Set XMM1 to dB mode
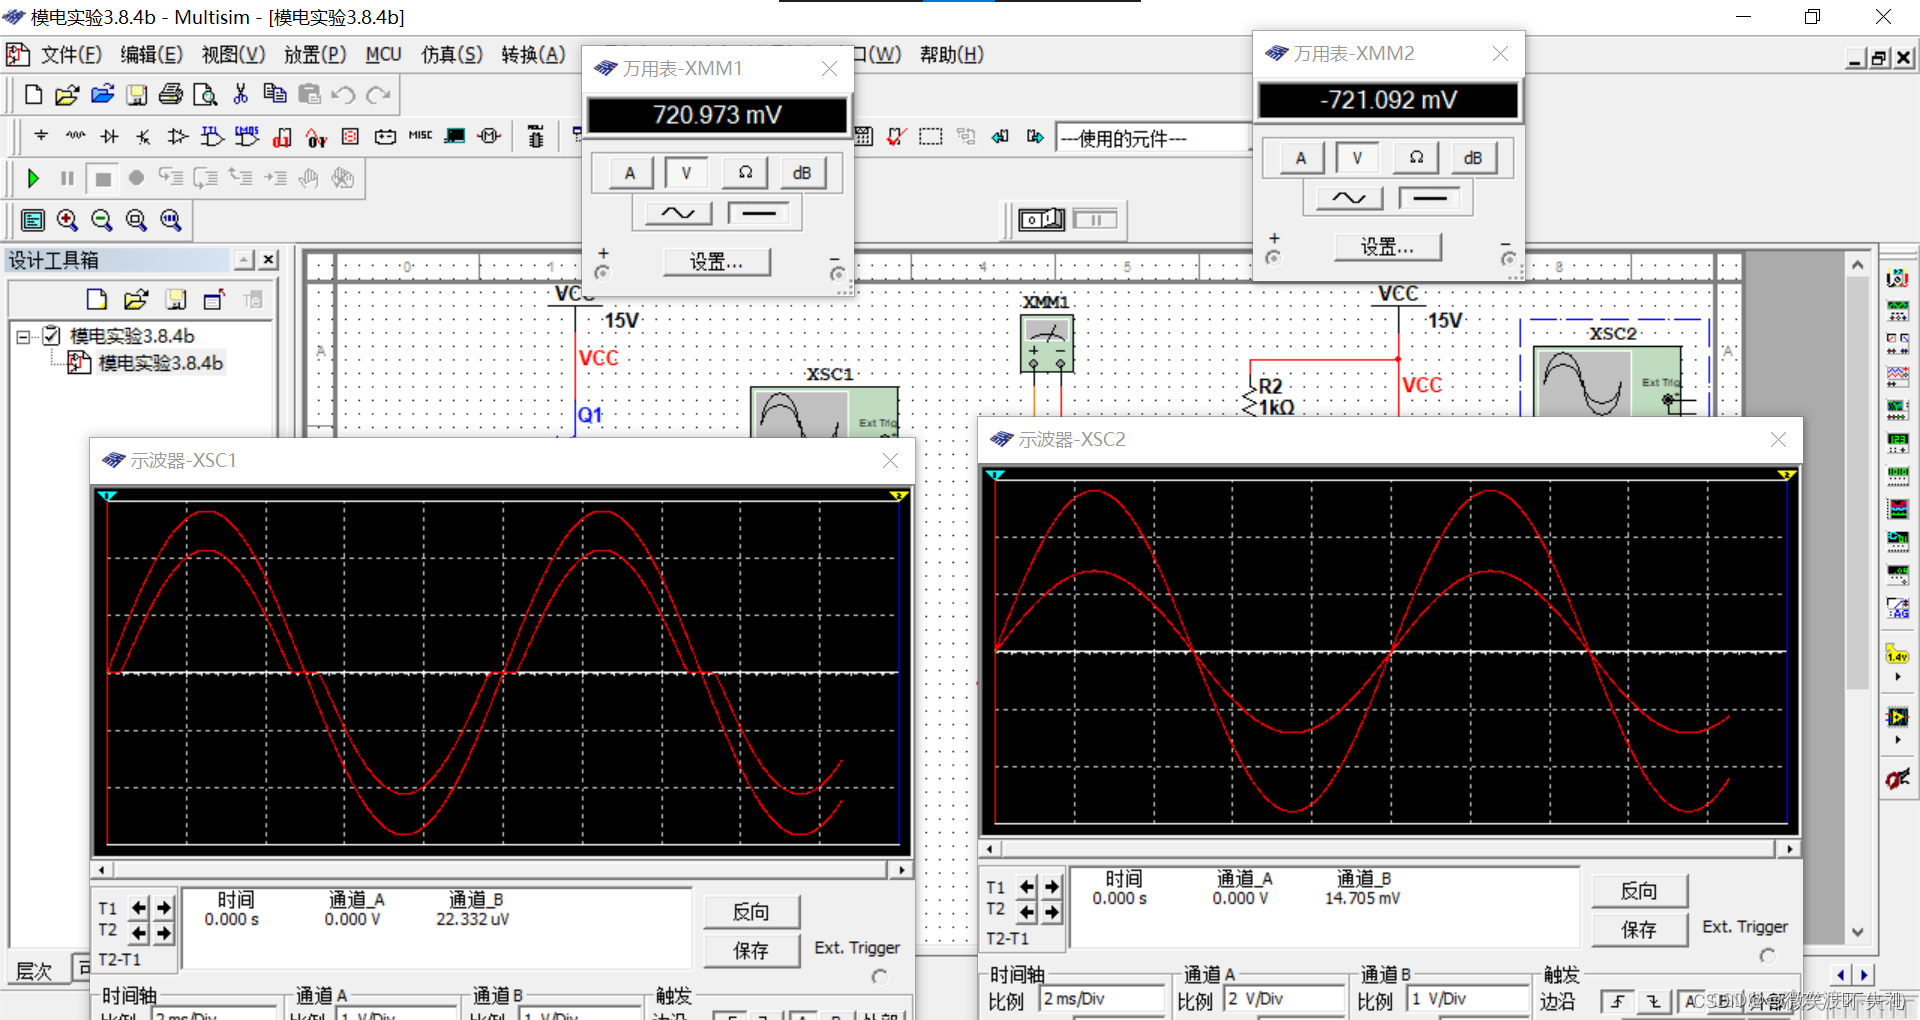1920x1020 pixels. [802, 173]
